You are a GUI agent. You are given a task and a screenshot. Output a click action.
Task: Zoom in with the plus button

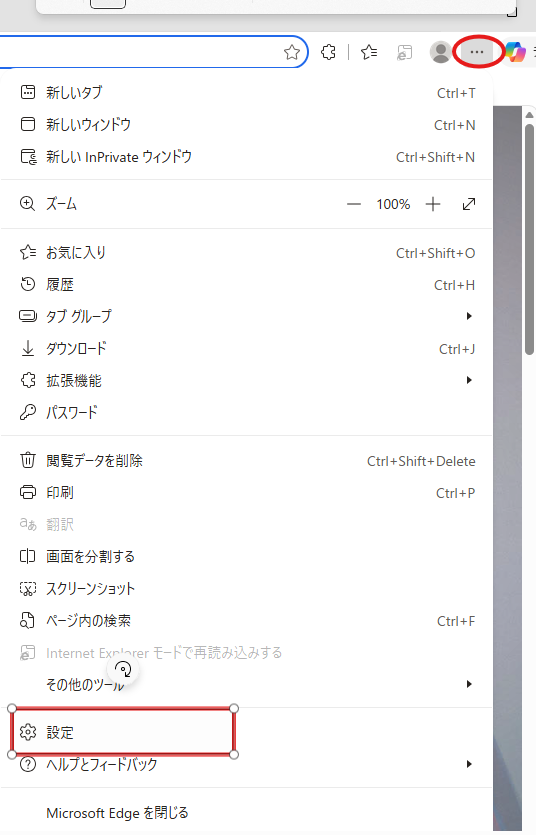pyautogui.click(x=433, y=204)
